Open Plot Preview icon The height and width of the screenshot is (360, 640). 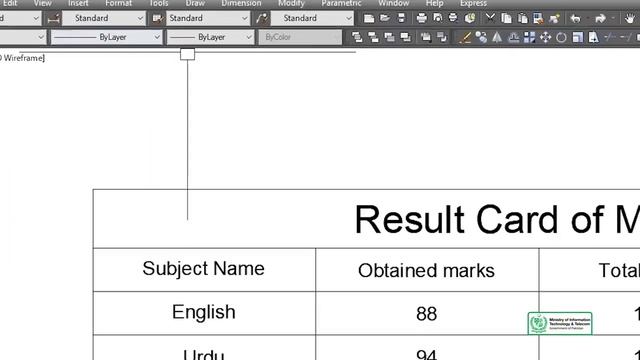click(x=438, y=18)
